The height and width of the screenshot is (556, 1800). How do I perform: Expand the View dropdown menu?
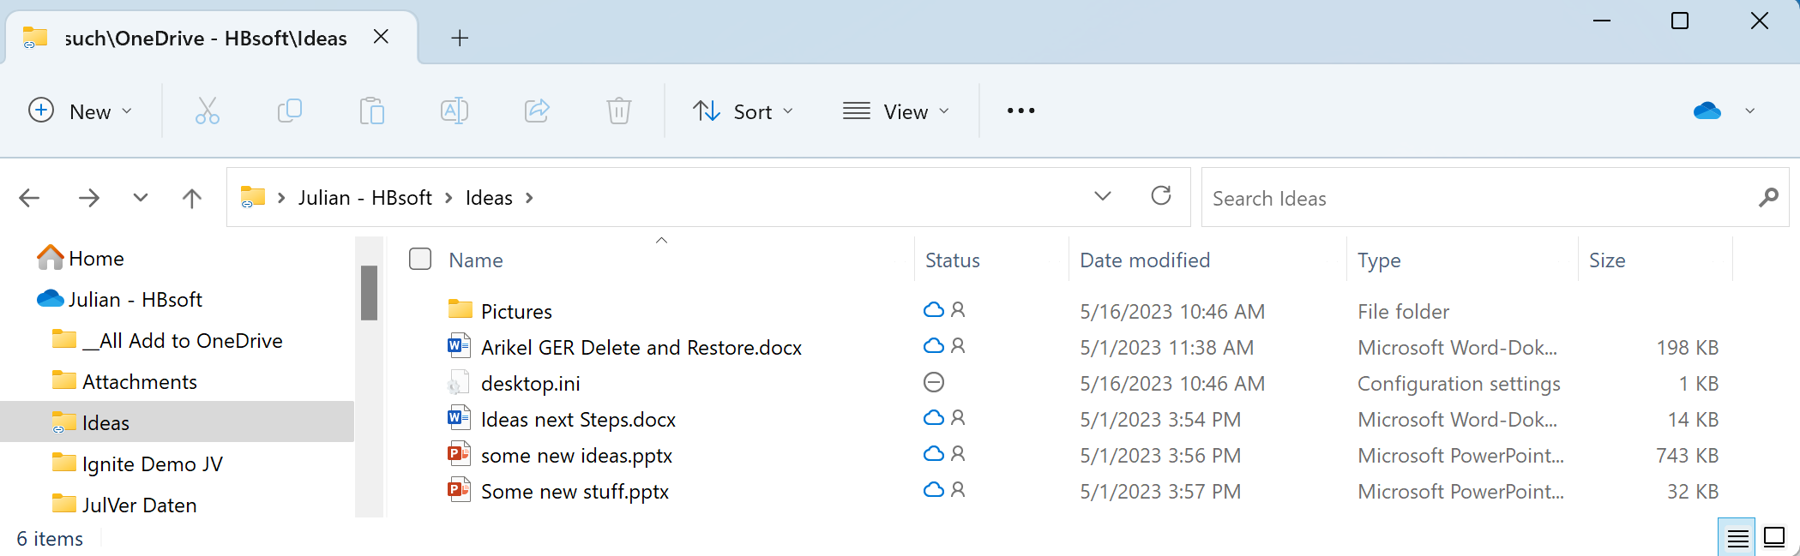pos(896,111)
